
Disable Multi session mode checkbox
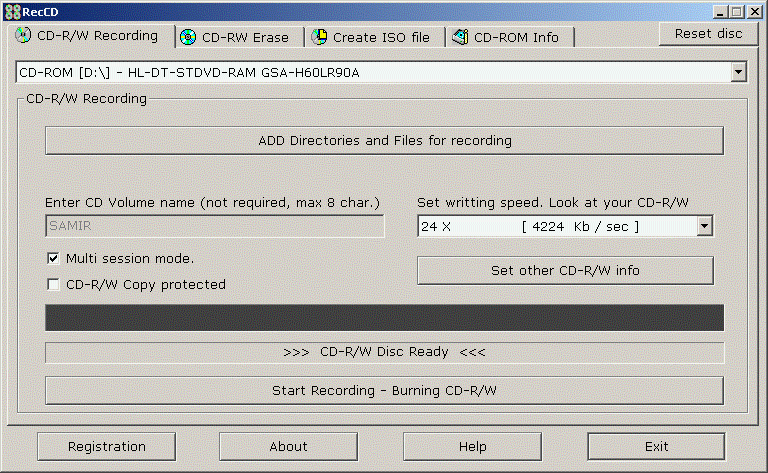click(54, 258)
